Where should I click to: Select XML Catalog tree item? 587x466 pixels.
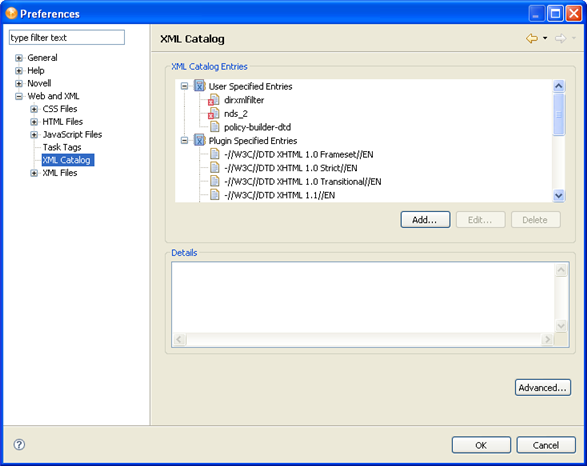point(68,160)
